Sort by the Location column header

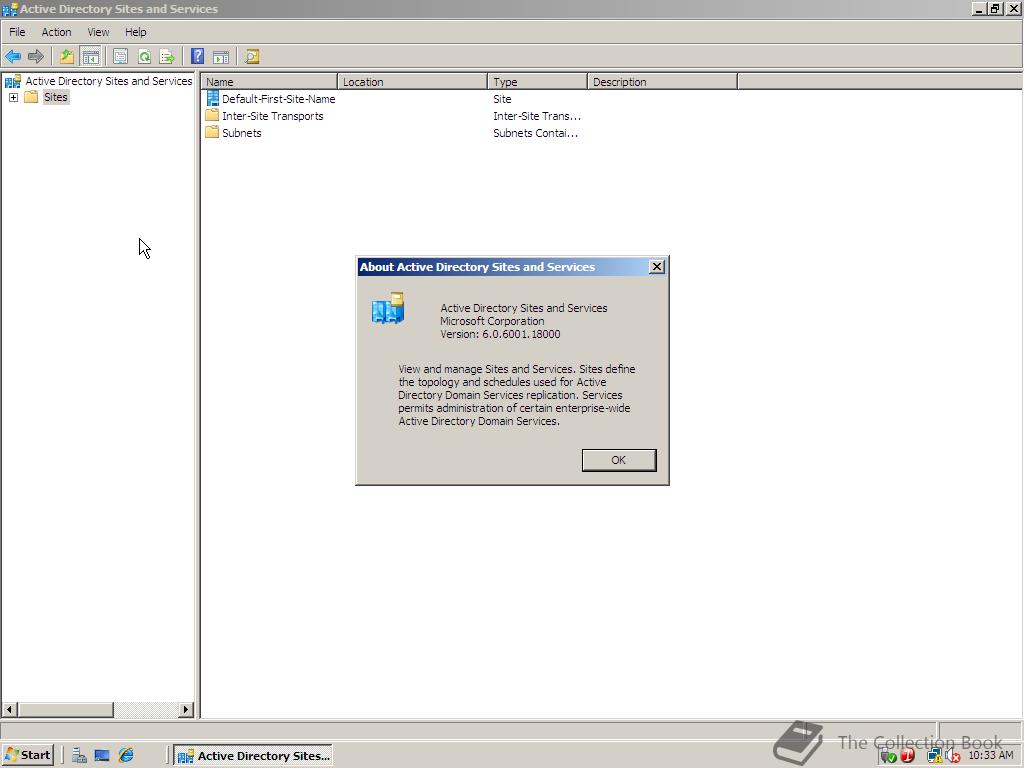click(x=413, y=82)
